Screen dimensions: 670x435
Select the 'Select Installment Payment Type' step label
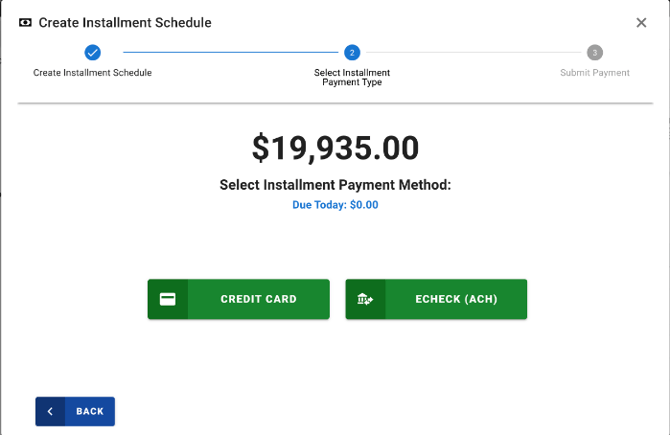352,77
